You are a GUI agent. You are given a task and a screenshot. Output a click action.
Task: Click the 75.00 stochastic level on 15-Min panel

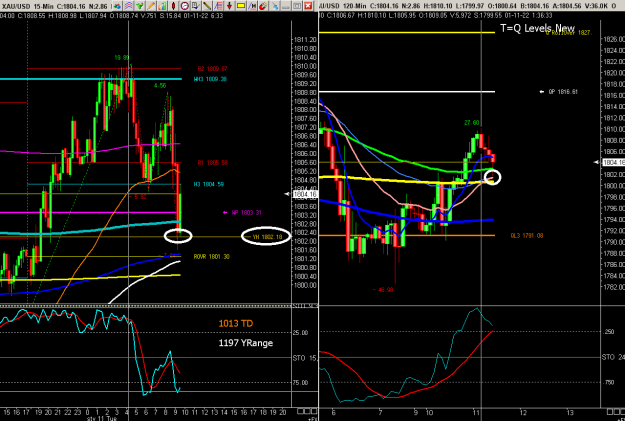(300, 382)
